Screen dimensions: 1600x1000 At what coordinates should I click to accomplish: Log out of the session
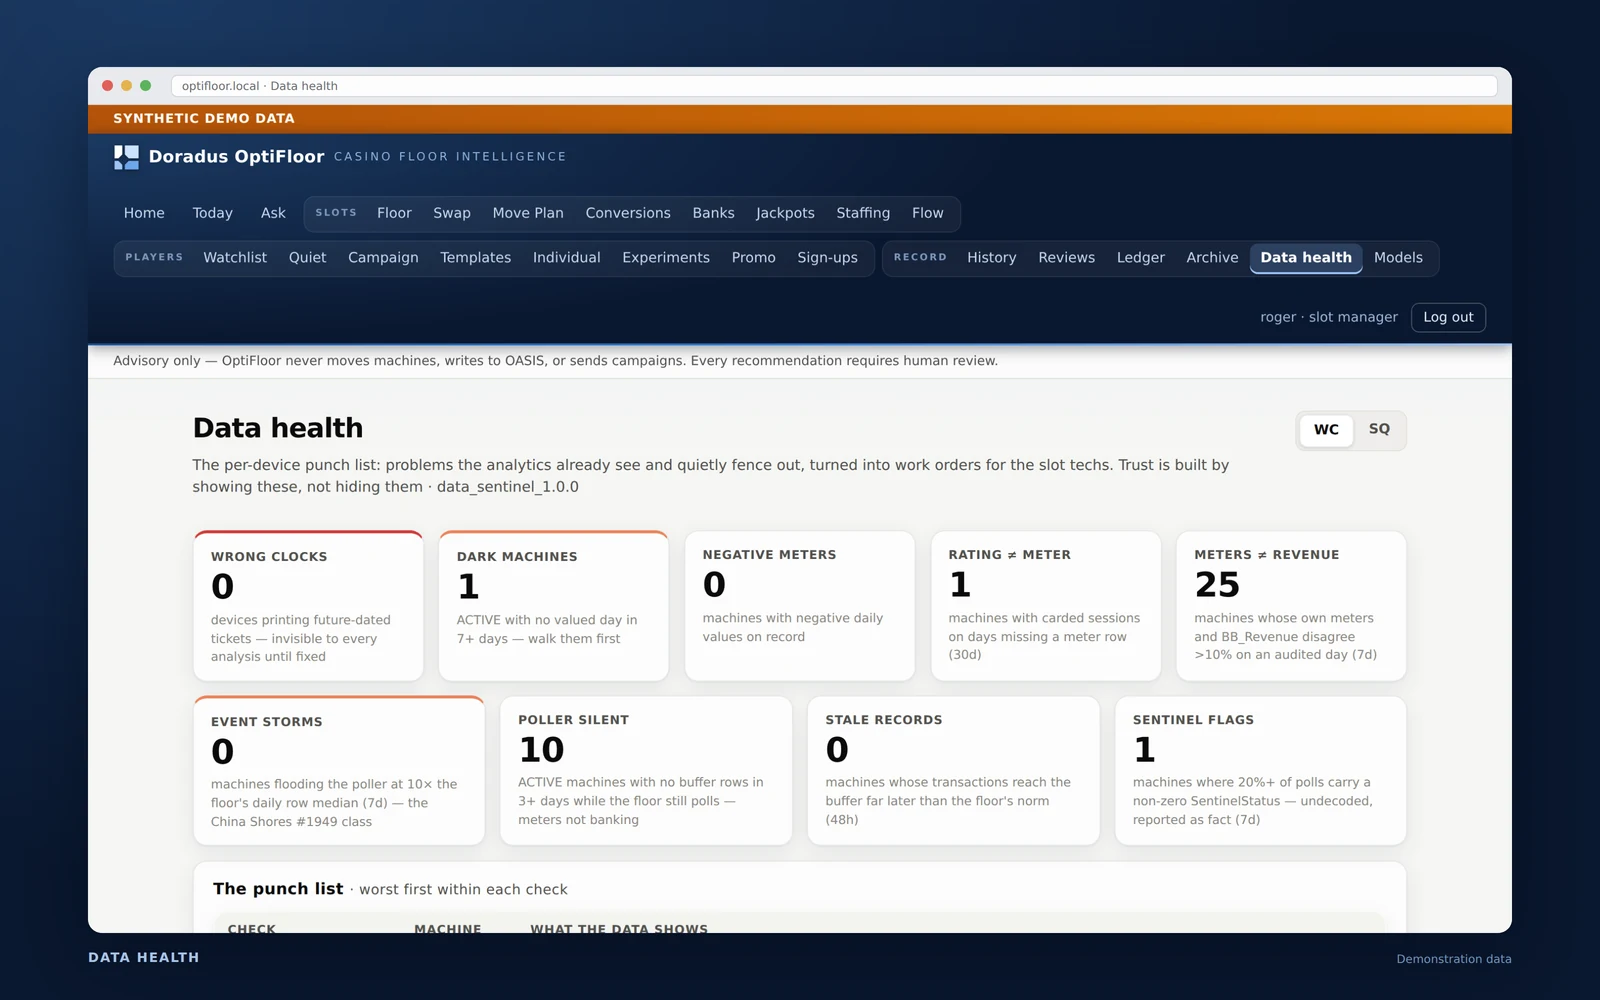pyautogui.click(x=1448, y=317)
